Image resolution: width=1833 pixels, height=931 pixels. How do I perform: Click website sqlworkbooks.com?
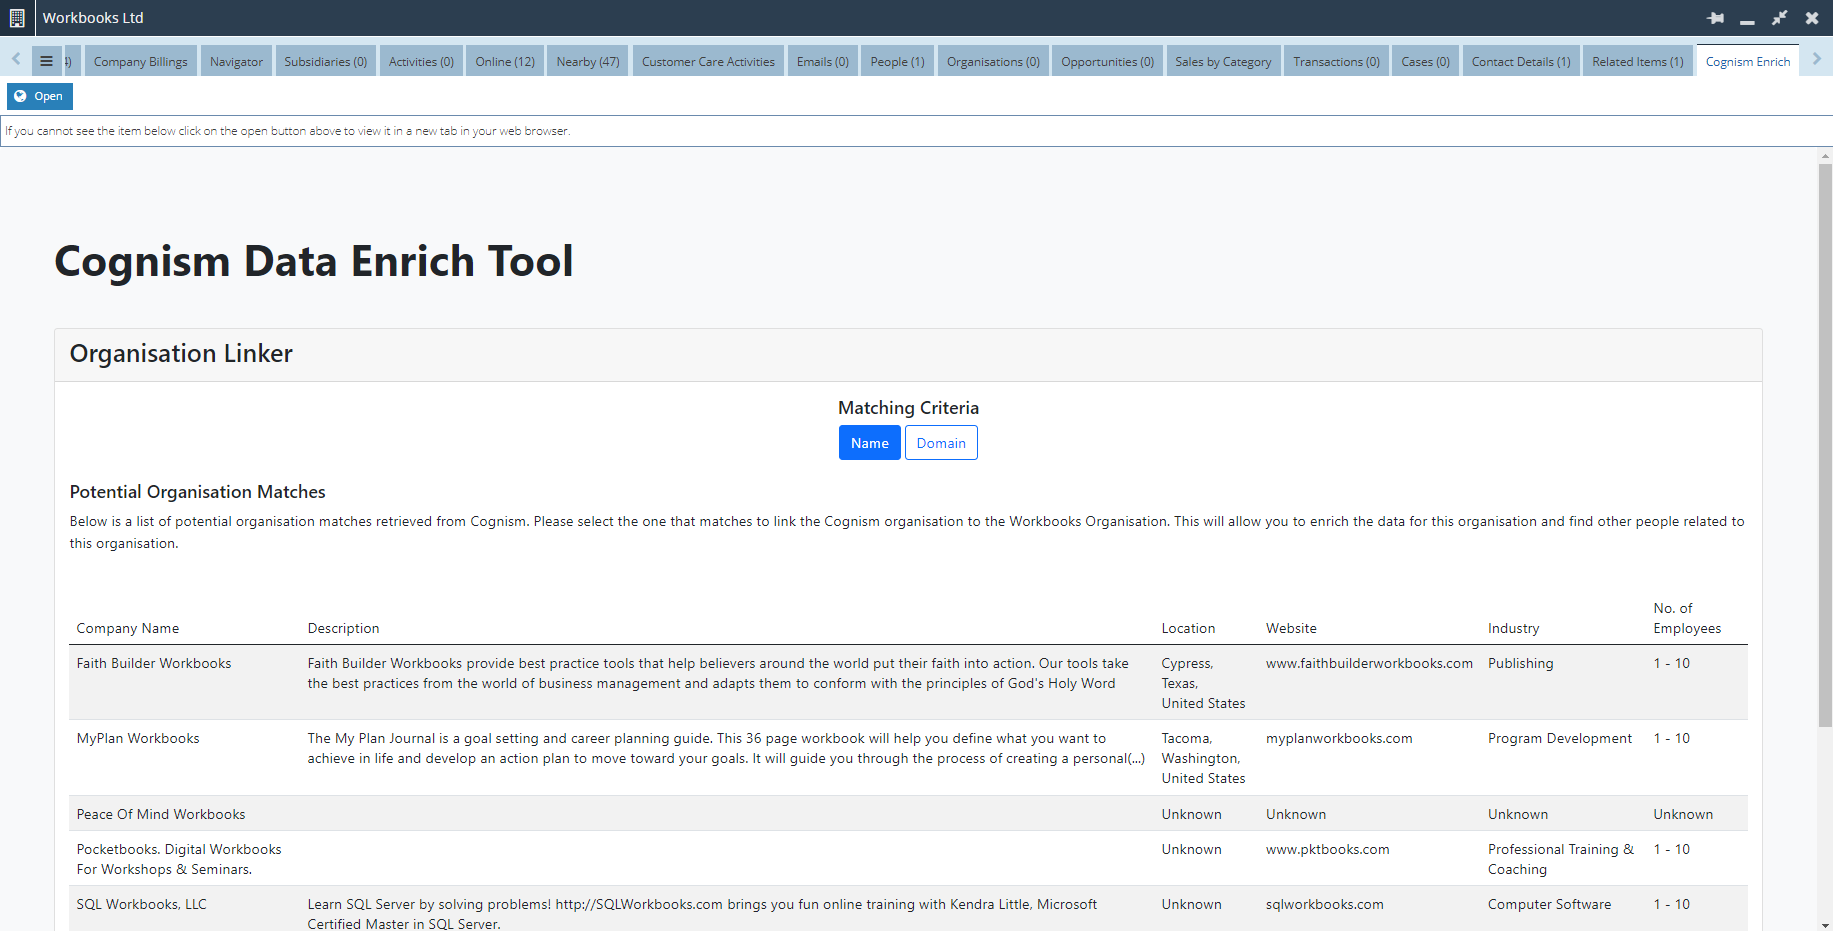(1324, 904)
